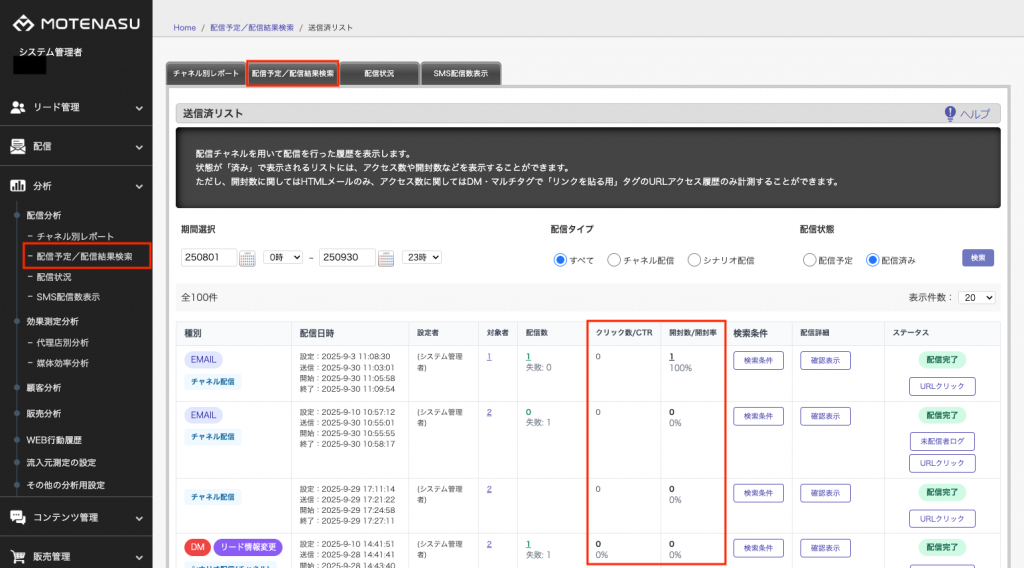Change the 表示件数 dropdown showing 20
The height and width of the screenshot is (568, 1024).
tap(976, 298)
